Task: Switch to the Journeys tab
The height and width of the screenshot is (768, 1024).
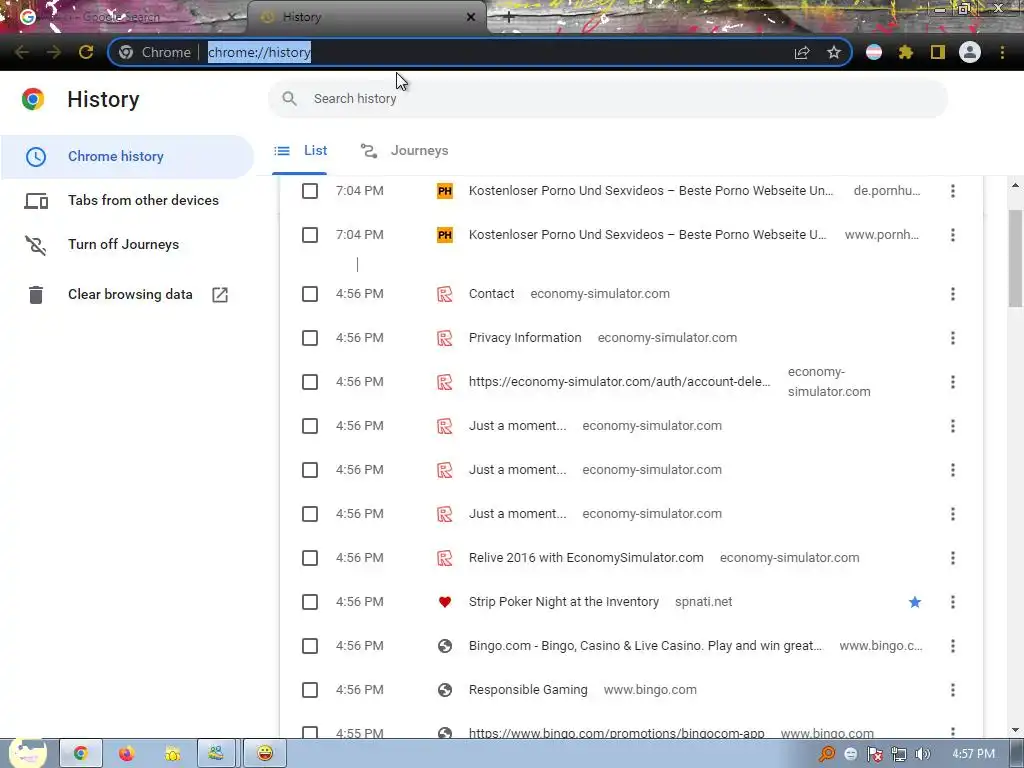Action: point(405,151)
